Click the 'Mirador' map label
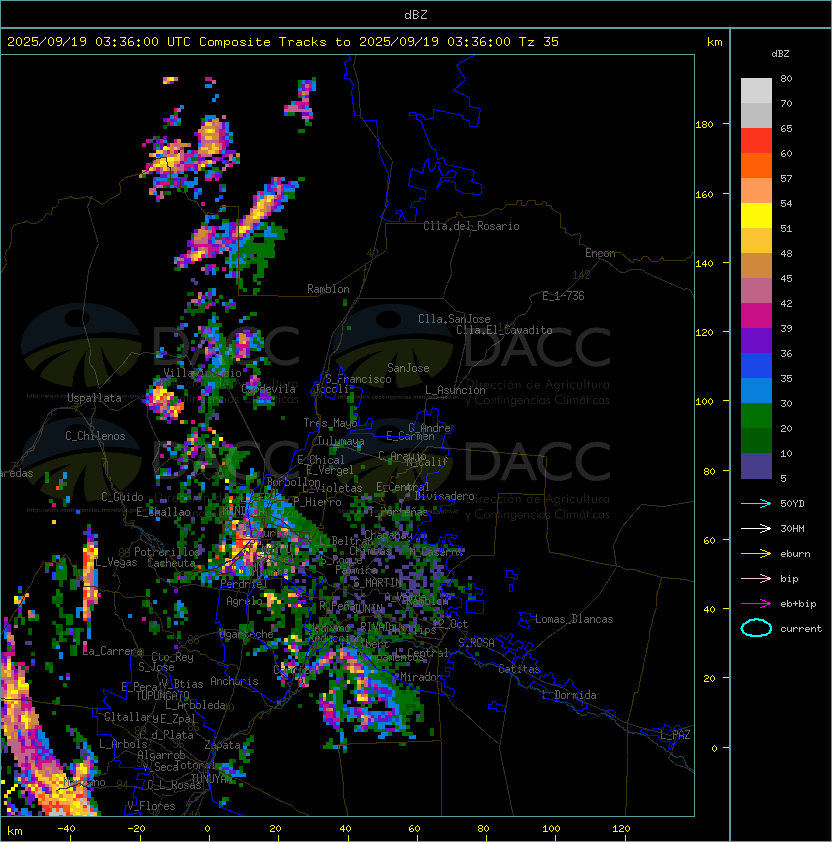This screenshot has height=842, width=832. click(x=422, y=677)
